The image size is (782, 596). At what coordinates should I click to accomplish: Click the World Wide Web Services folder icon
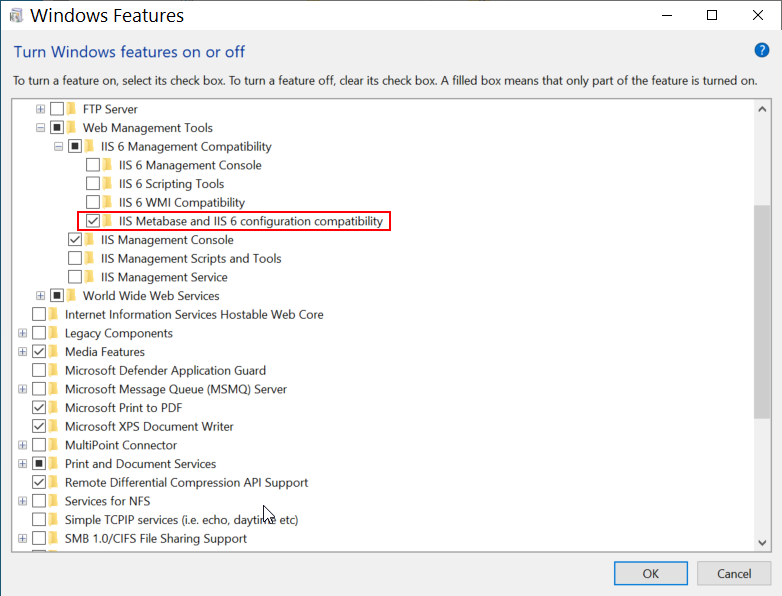72,296
